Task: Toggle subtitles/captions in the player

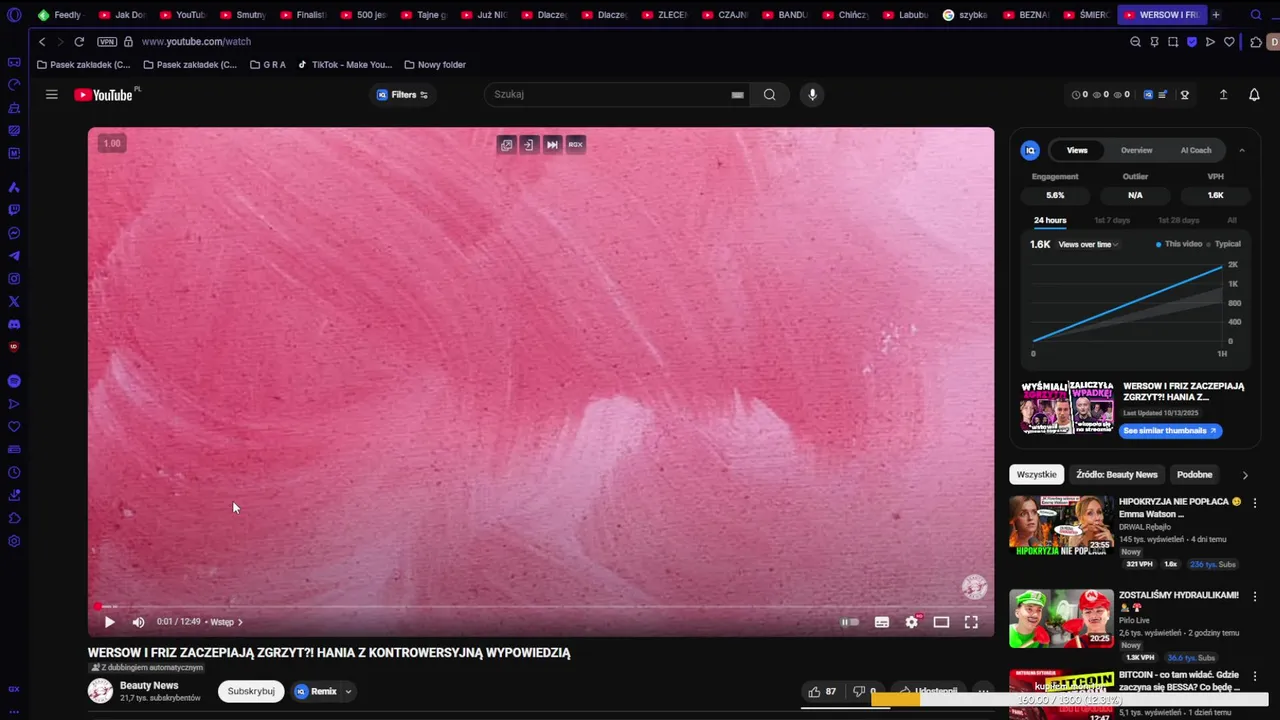Action: pyautogui.click(x=882, y=622)
